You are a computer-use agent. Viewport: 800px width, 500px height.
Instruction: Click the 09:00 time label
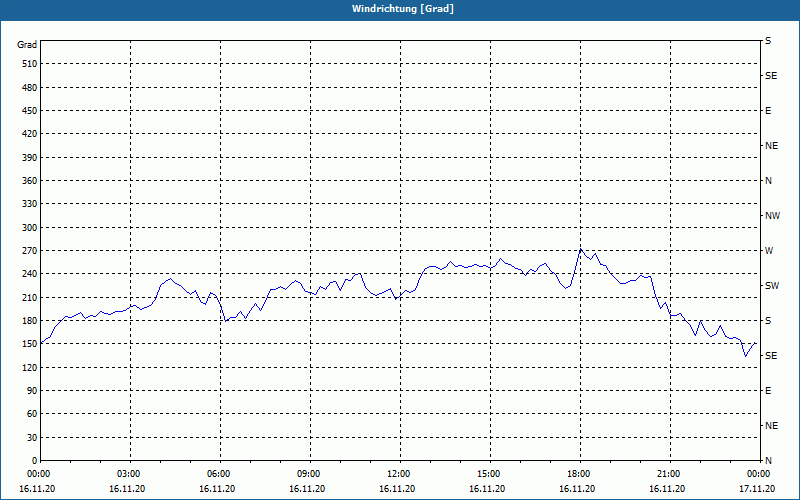tap(310, 474)
